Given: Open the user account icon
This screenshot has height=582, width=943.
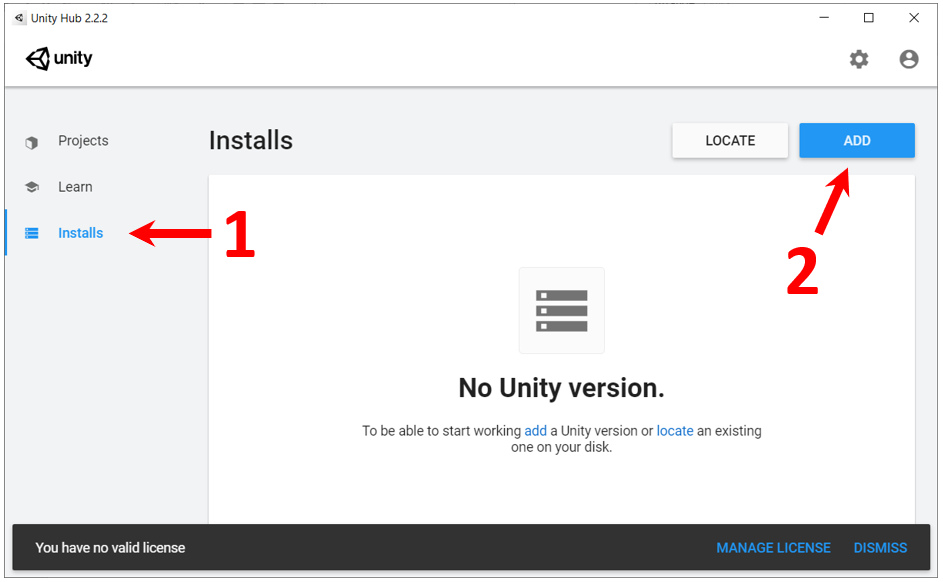Looking at the screenshot, I should coord(909,59).
